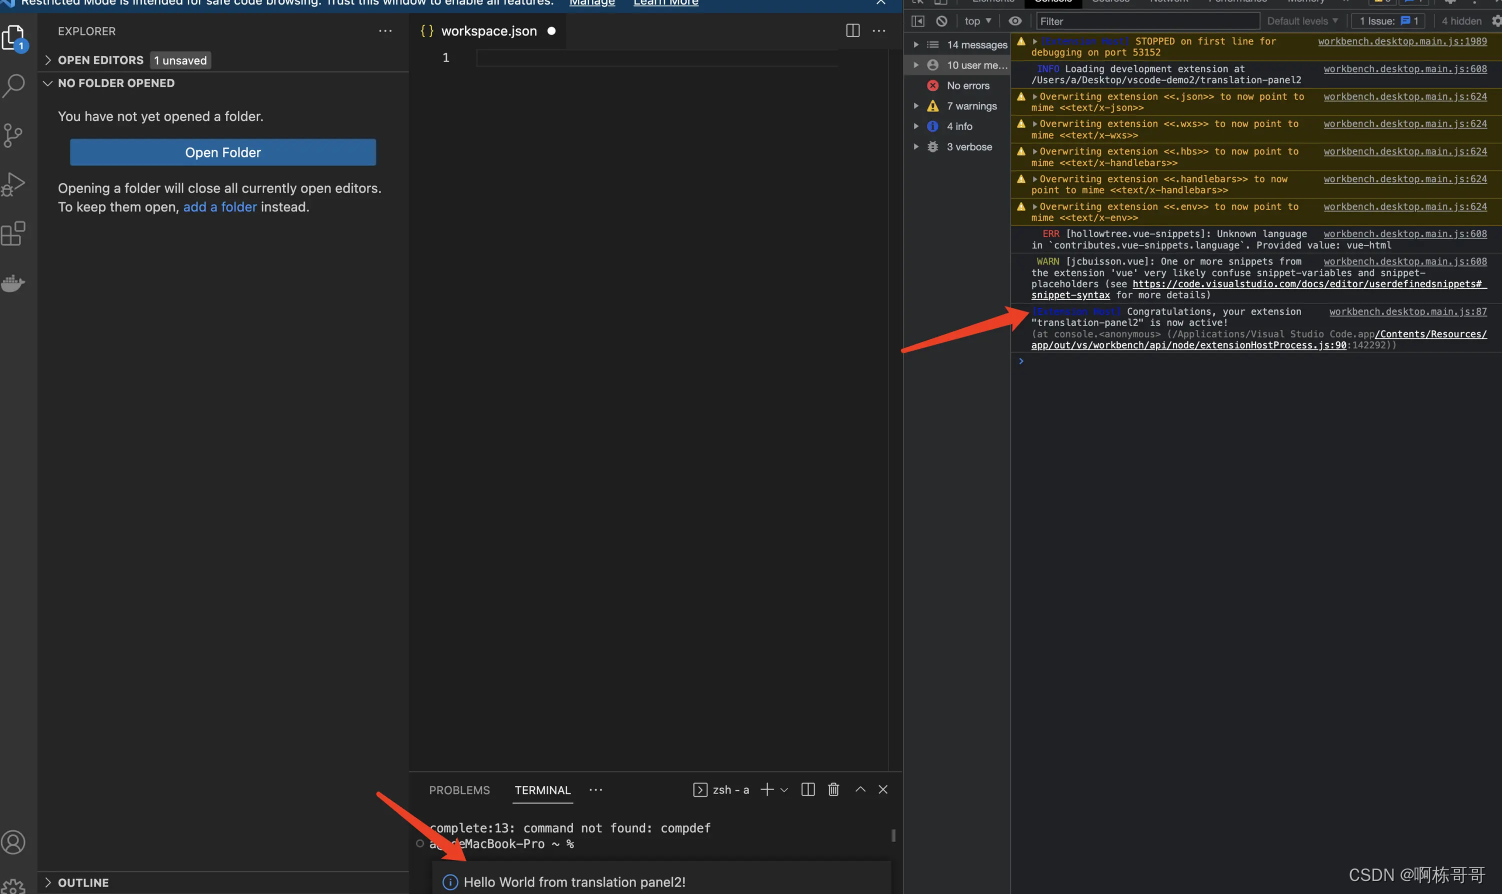Click the Learn More link in banner
The image size is (1502, 894).
(x=666, y=3)
